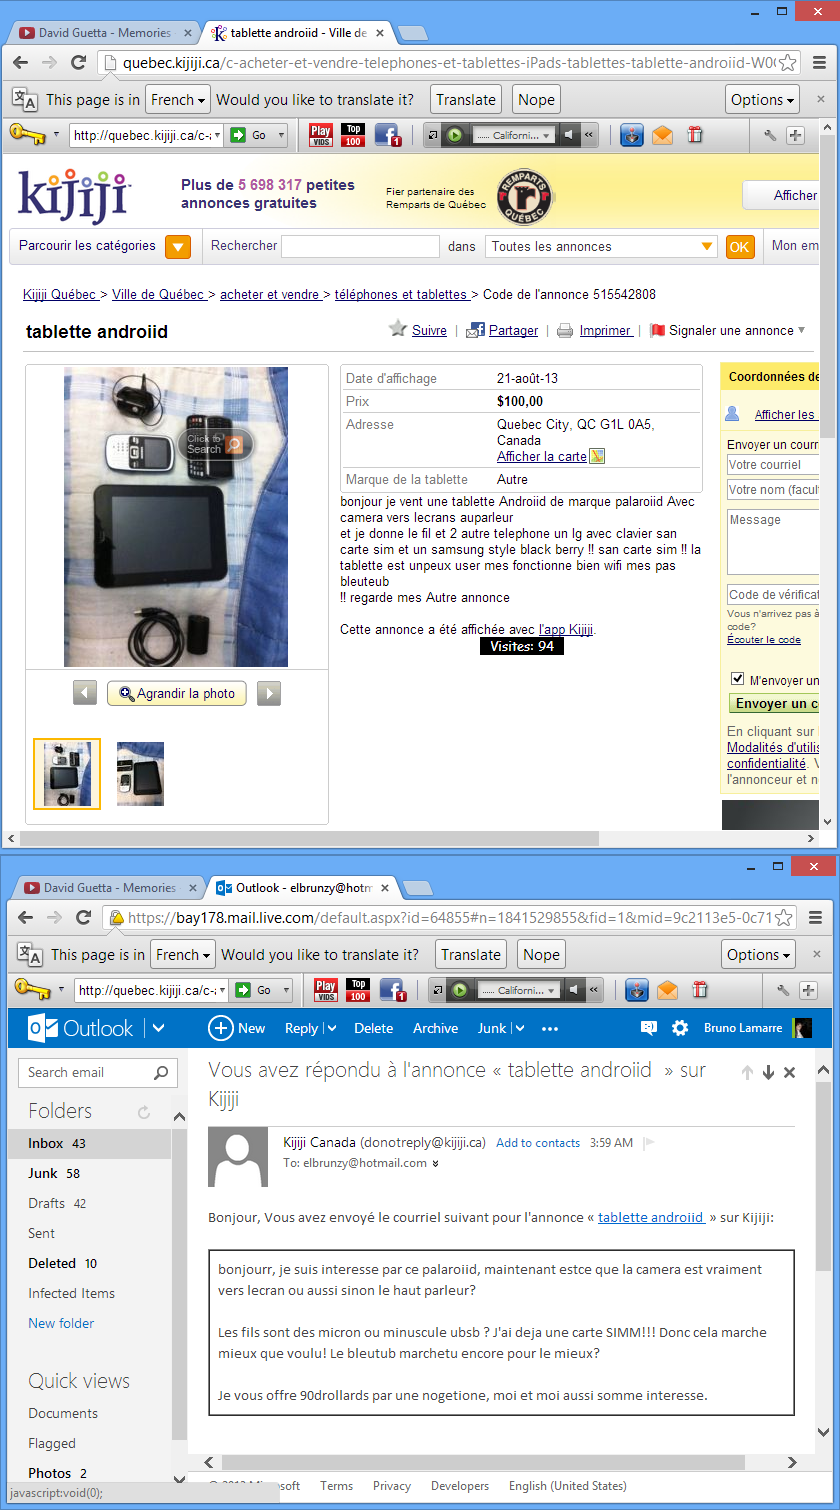Open language dropdown French in Outlook window
Viewport: 840px width, 1510px height.
(183, 955)
